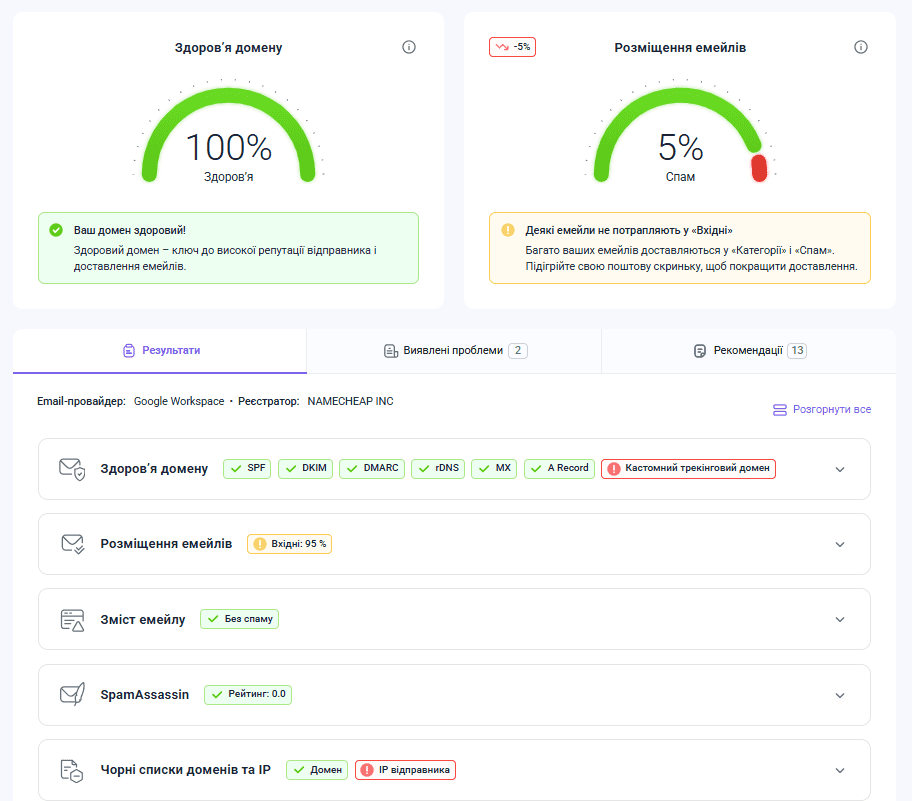Viewport: 912px width, 801px height.
Task: Click the SPF check badge
Action: 247,468
